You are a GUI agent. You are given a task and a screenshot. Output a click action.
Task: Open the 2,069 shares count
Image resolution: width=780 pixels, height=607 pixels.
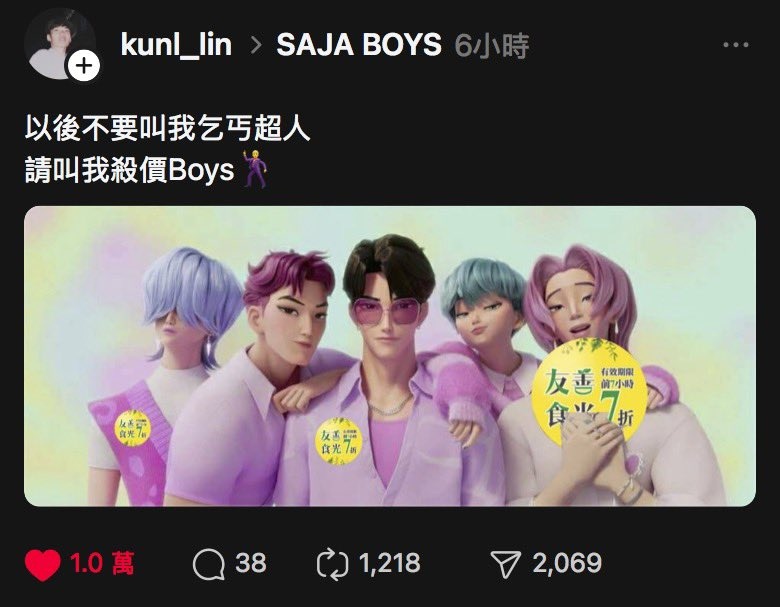(x=567, y=563)
